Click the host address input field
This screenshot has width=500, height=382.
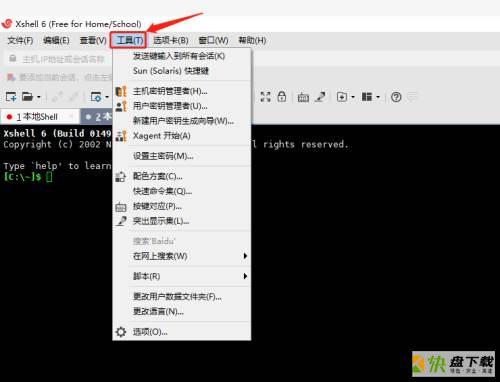[63, 59]
